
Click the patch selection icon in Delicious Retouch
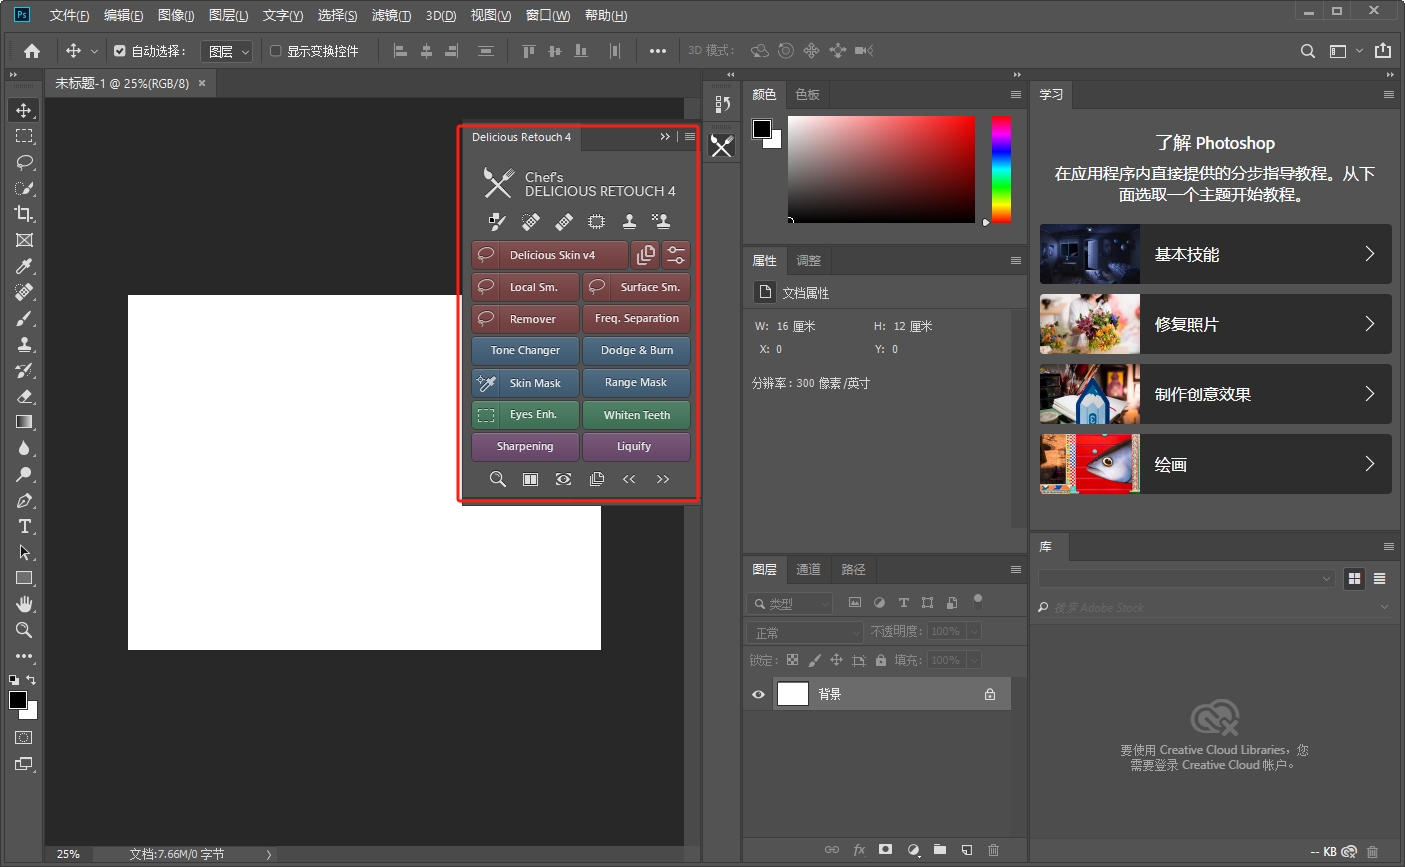pos(596,221)
